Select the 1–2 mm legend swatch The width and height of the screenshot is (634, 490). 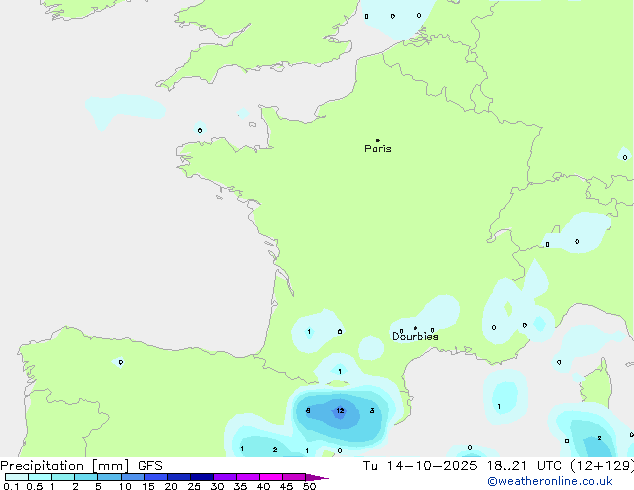point(63,477)
